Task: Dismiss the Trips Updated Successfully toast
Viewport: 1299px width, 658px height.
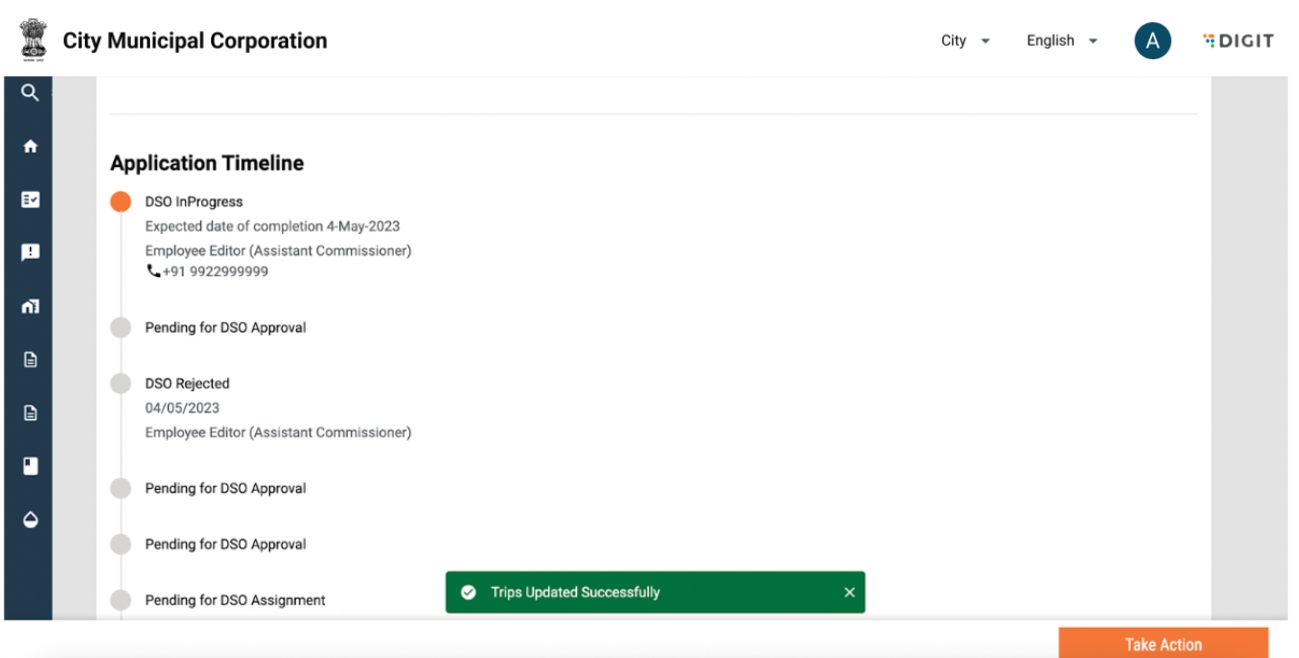Action: coord(849,592)
